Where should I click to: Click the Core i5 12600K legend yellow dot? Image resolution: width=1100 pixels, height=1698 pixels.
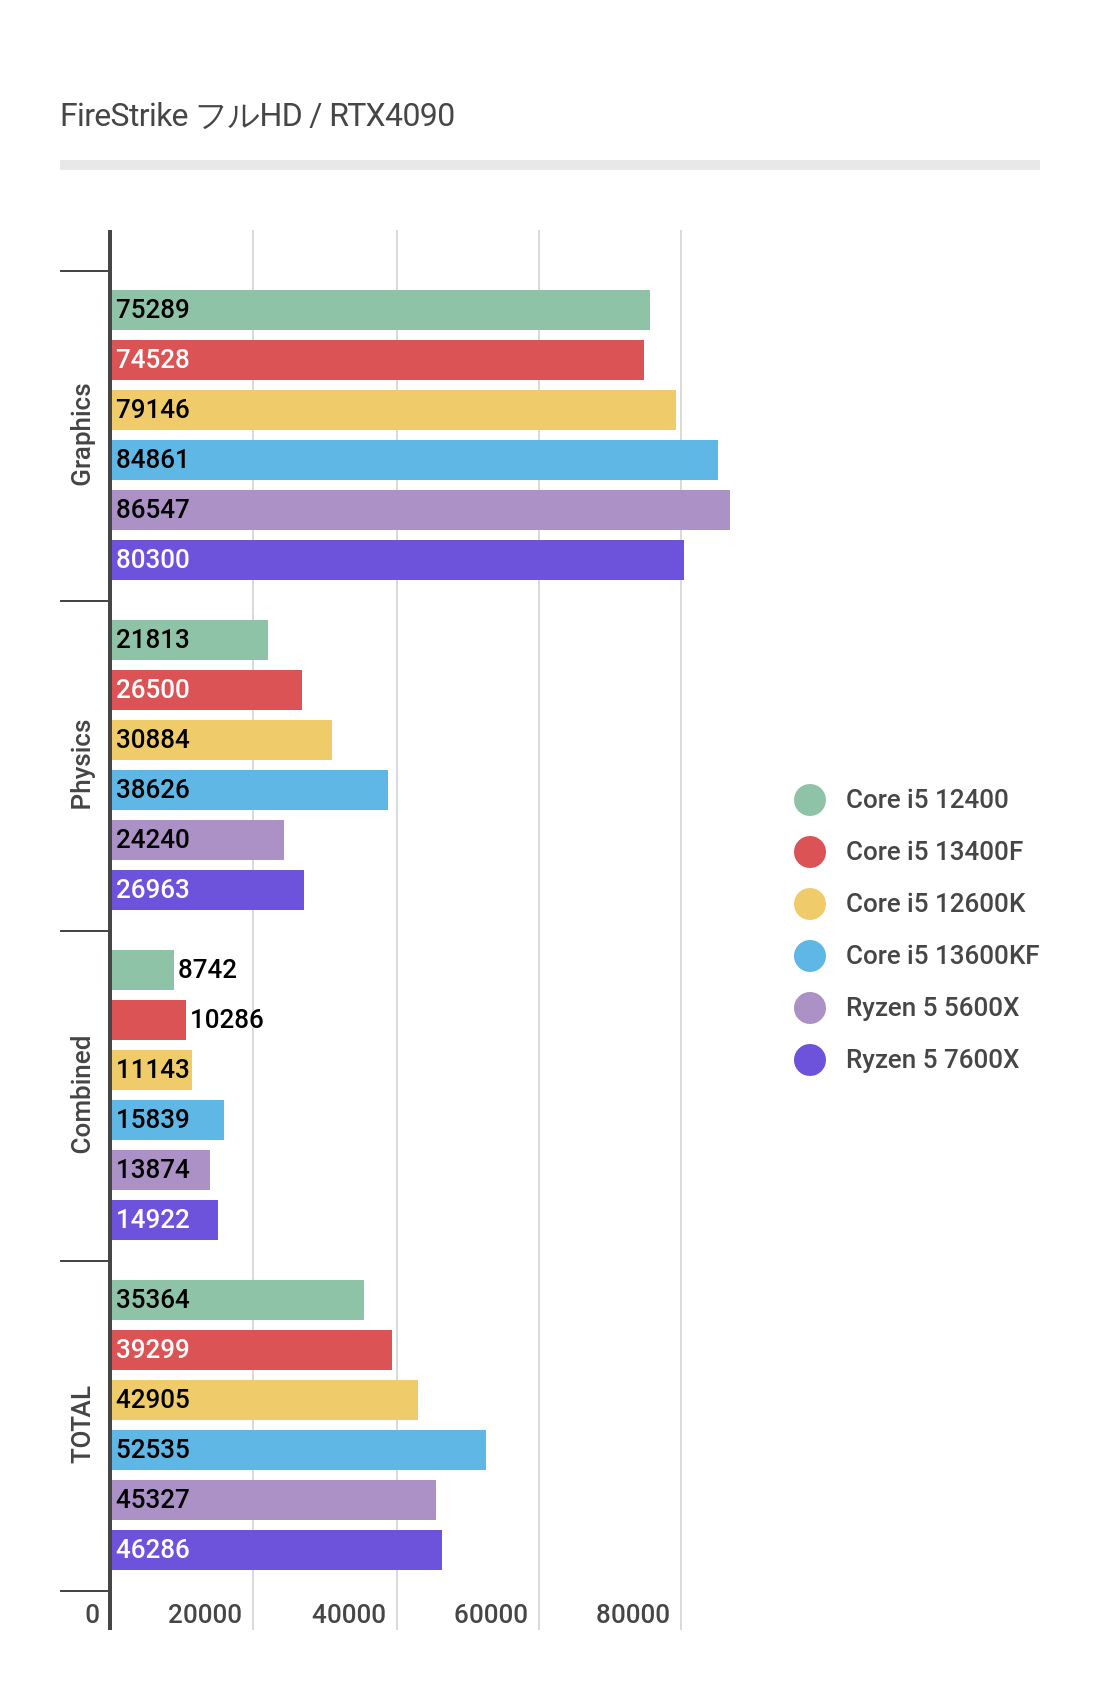pos(810,904)
